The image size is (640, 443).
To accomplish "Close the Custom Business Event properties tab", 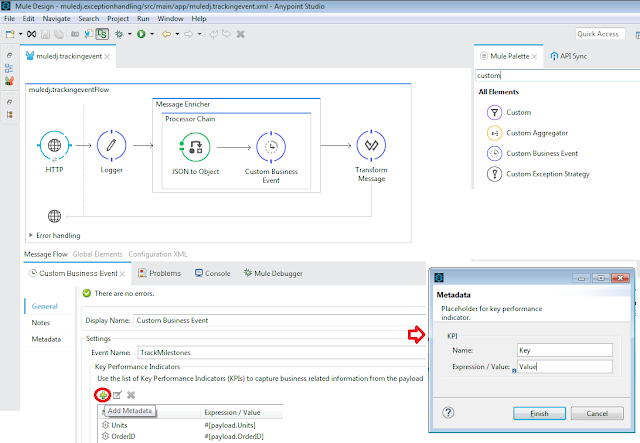I will click(x=122, y=274).
